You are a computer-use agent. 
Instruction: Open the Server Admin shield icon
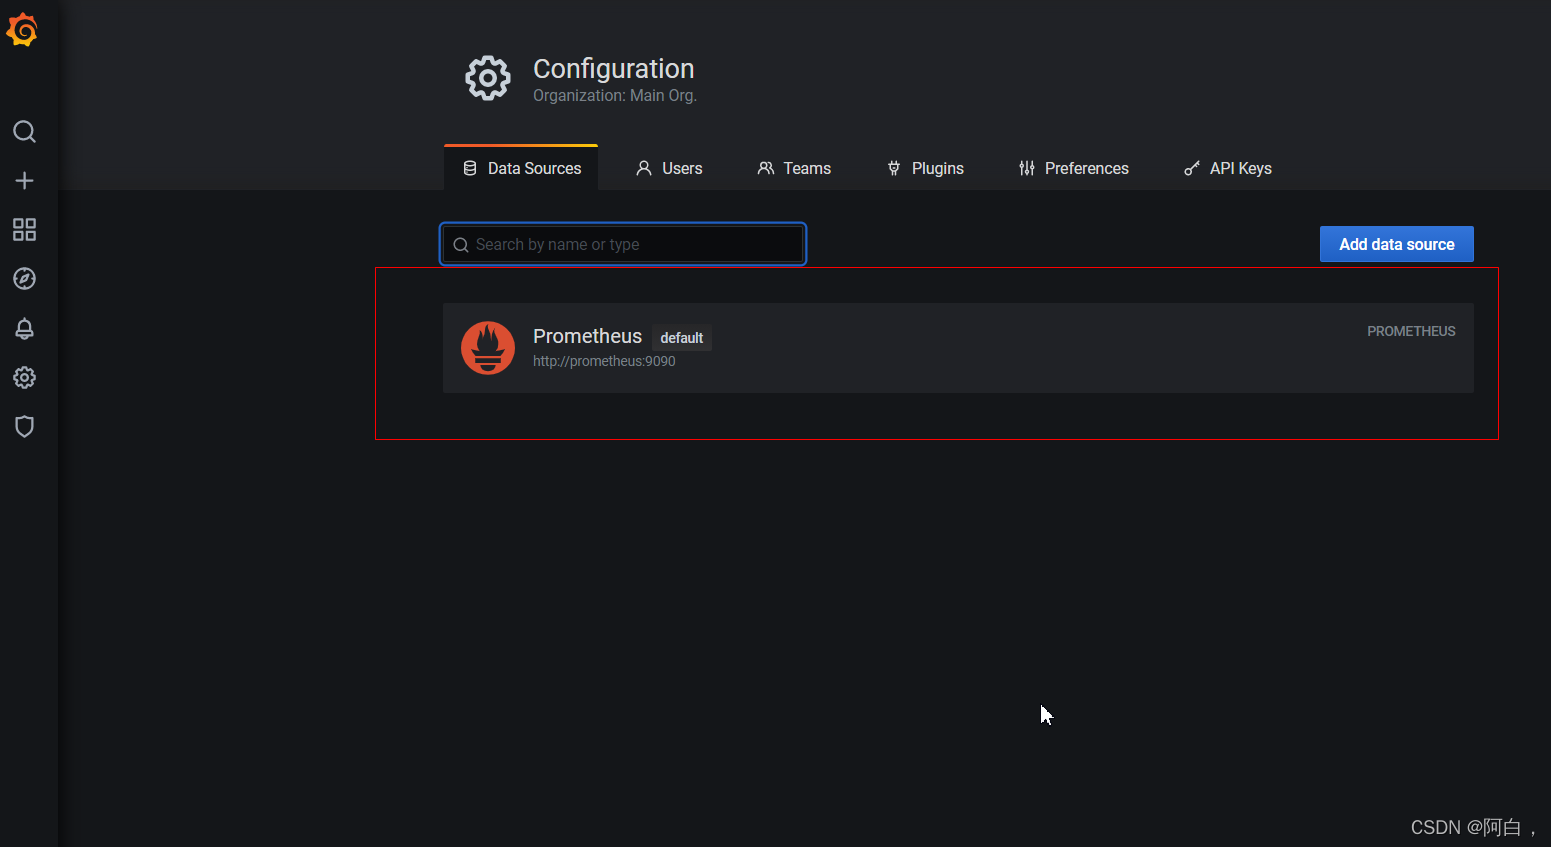(24, 426)
